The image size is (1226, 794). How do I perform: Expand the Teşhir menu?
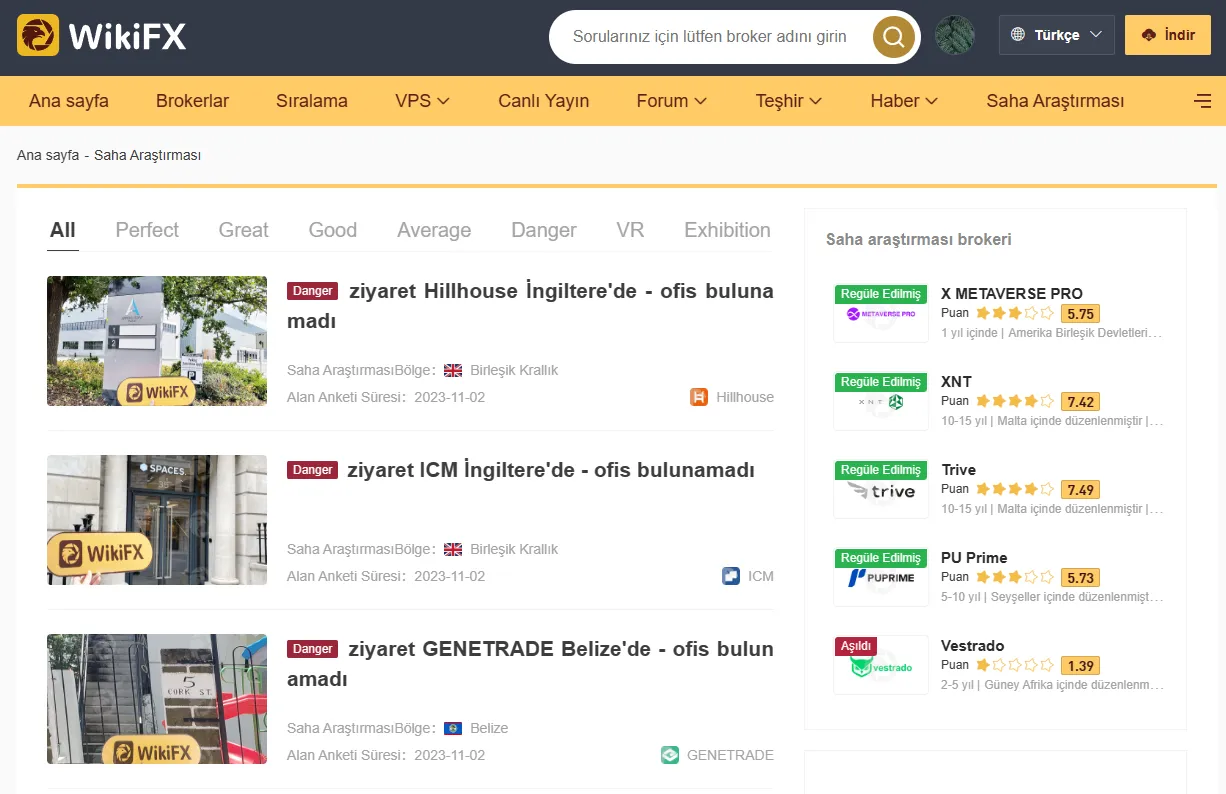pos(789,101)
